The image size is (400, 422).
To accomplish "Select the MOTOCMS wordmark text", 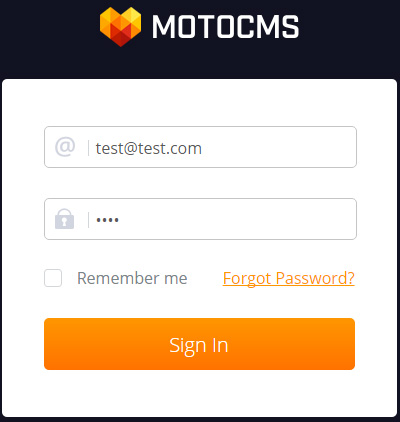I will [x=226, y=27].
